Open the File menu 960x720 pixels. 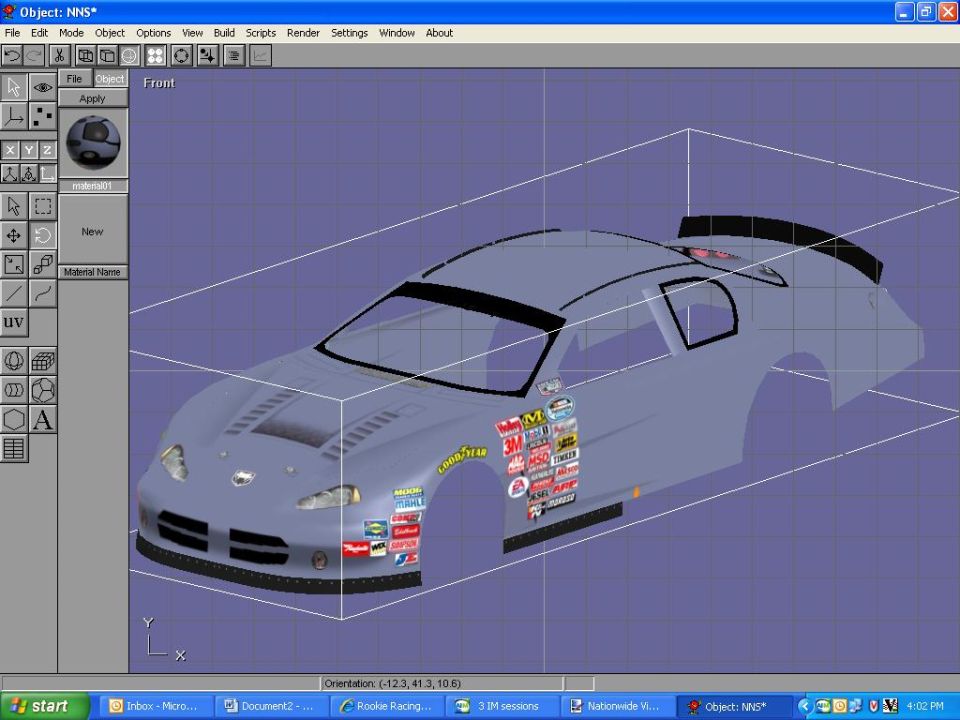(x=12, y=33)
